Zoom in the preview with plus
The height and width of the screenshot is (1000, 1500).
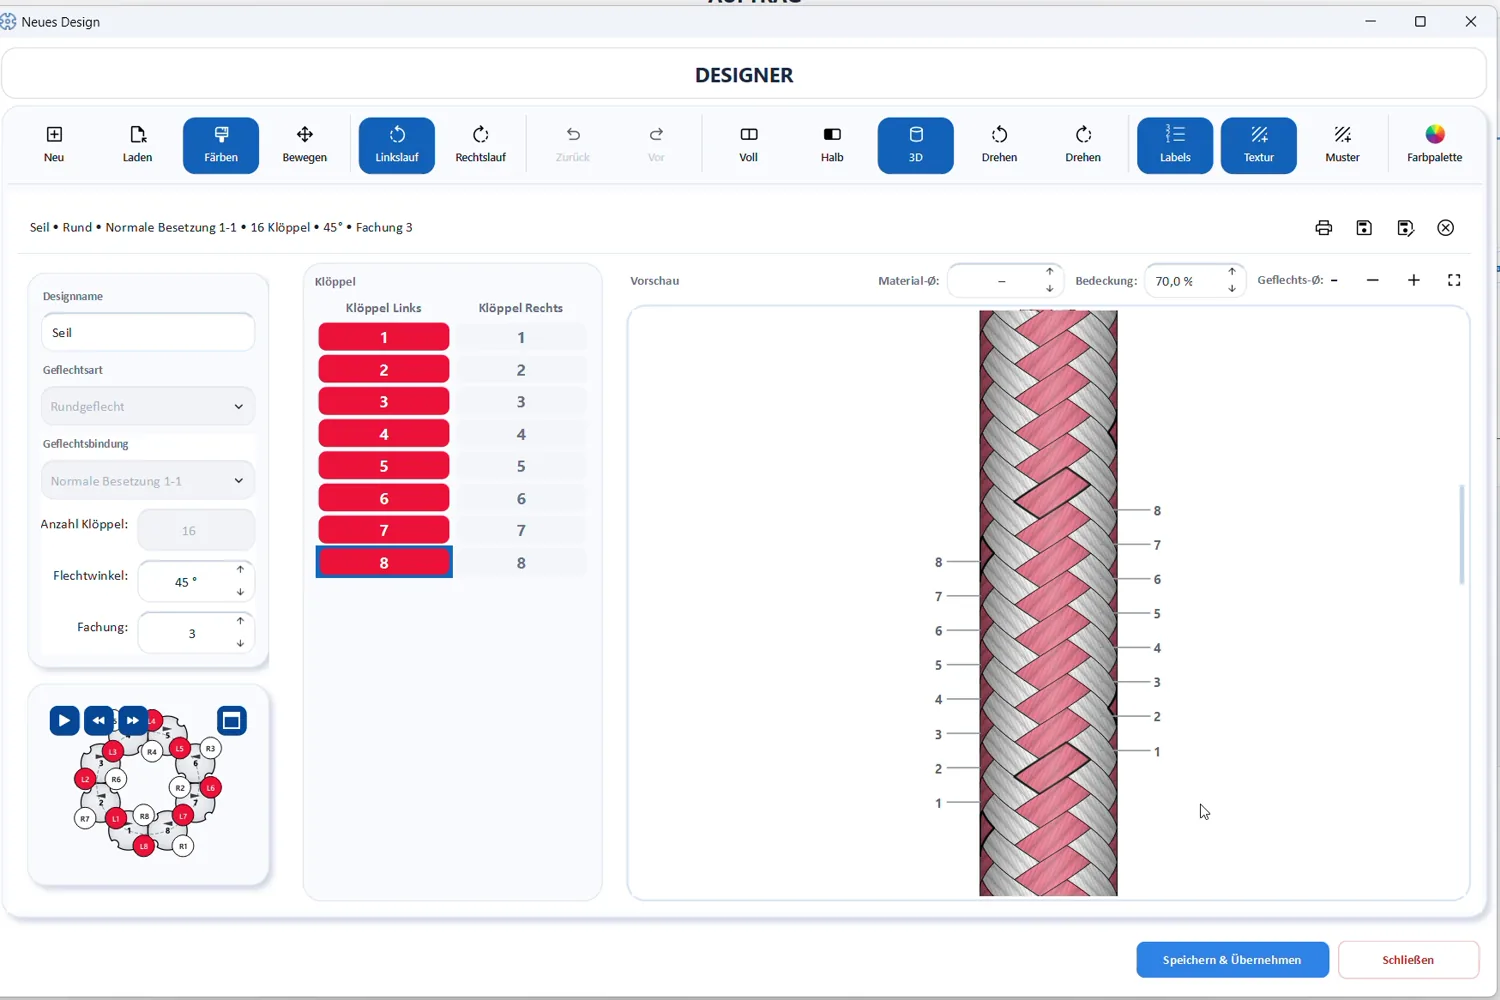tap(1414, 281)
